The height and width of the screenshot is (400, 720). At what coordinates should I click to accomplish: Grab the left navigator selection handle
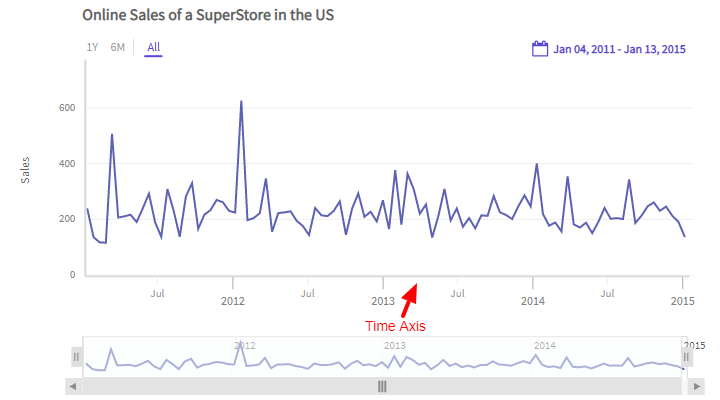[x=76, y=357]
